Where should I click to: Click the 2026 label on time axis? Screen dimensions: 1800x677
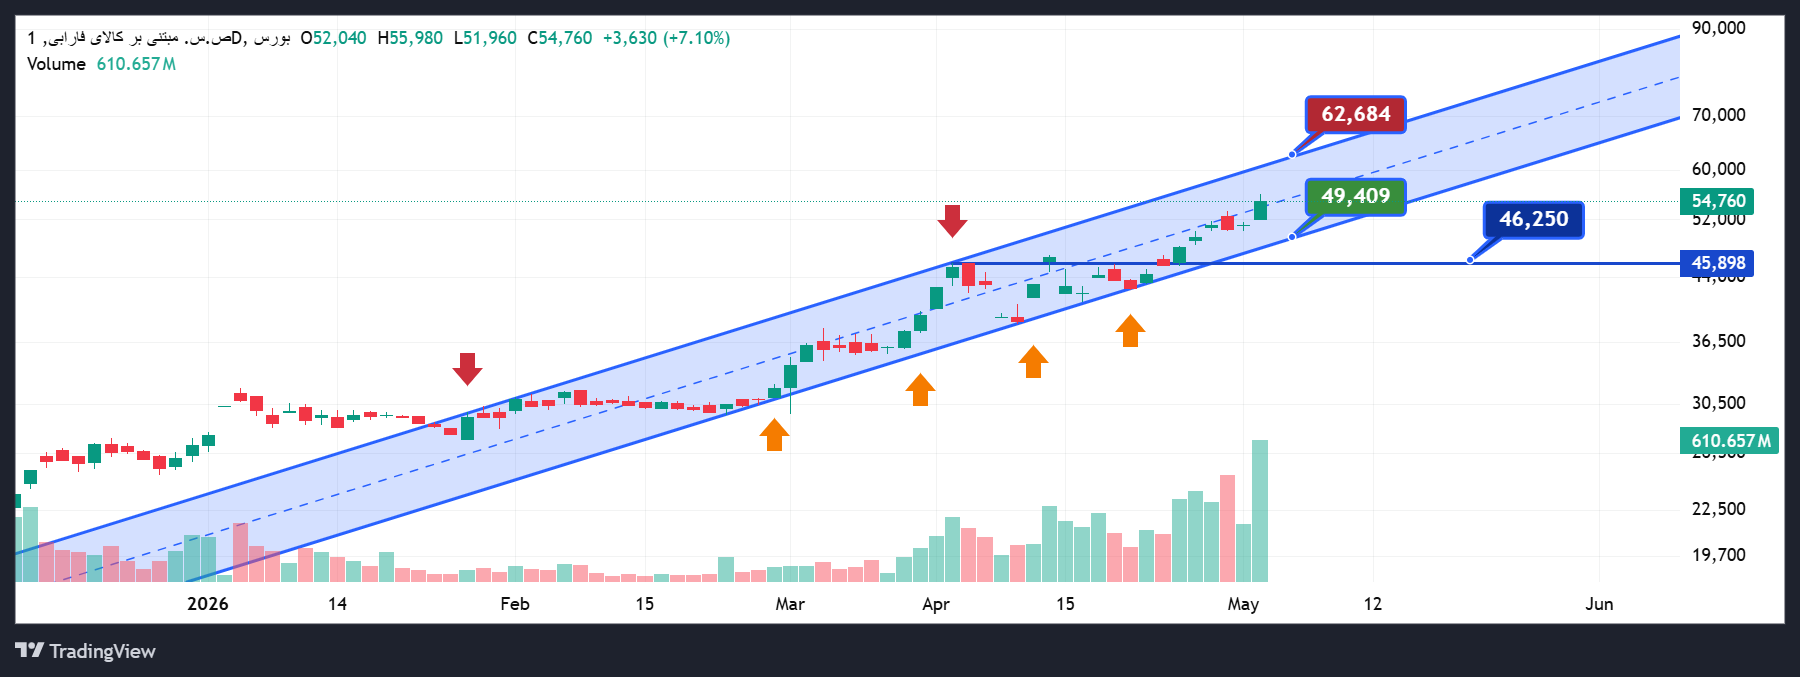208,604
